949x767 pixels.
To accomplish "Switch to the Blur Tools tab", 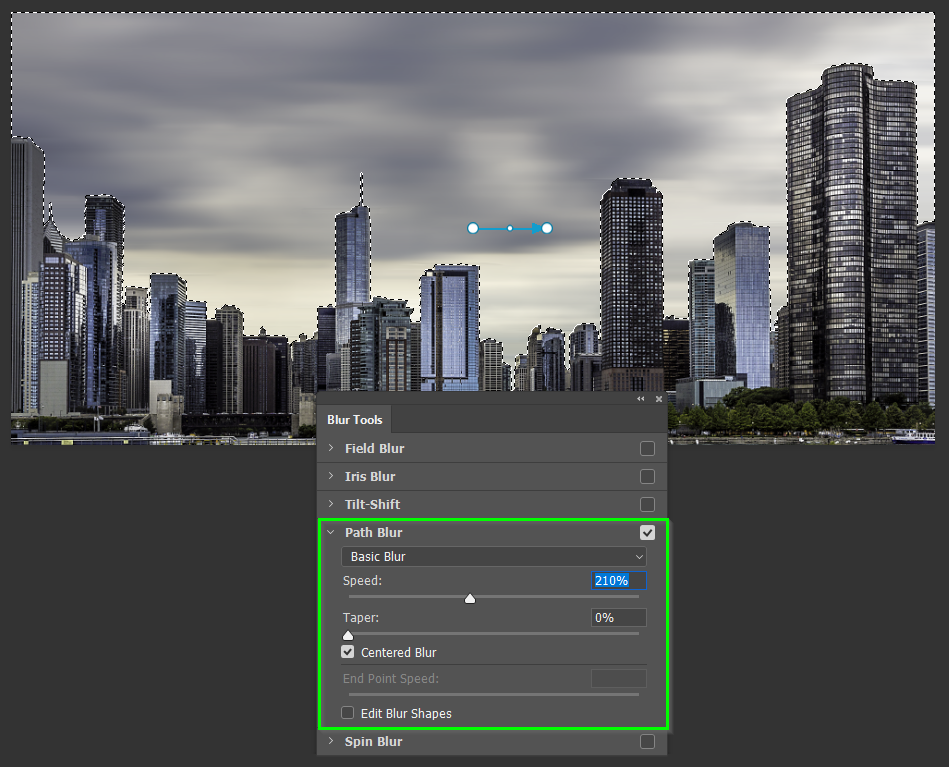I will (x=355, y=420).
